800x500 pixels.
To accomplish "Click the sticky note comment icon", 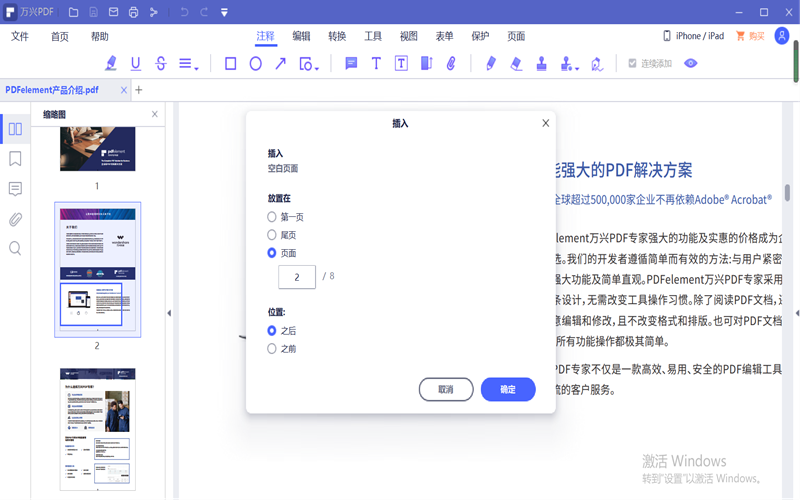I will pos(351,63).
